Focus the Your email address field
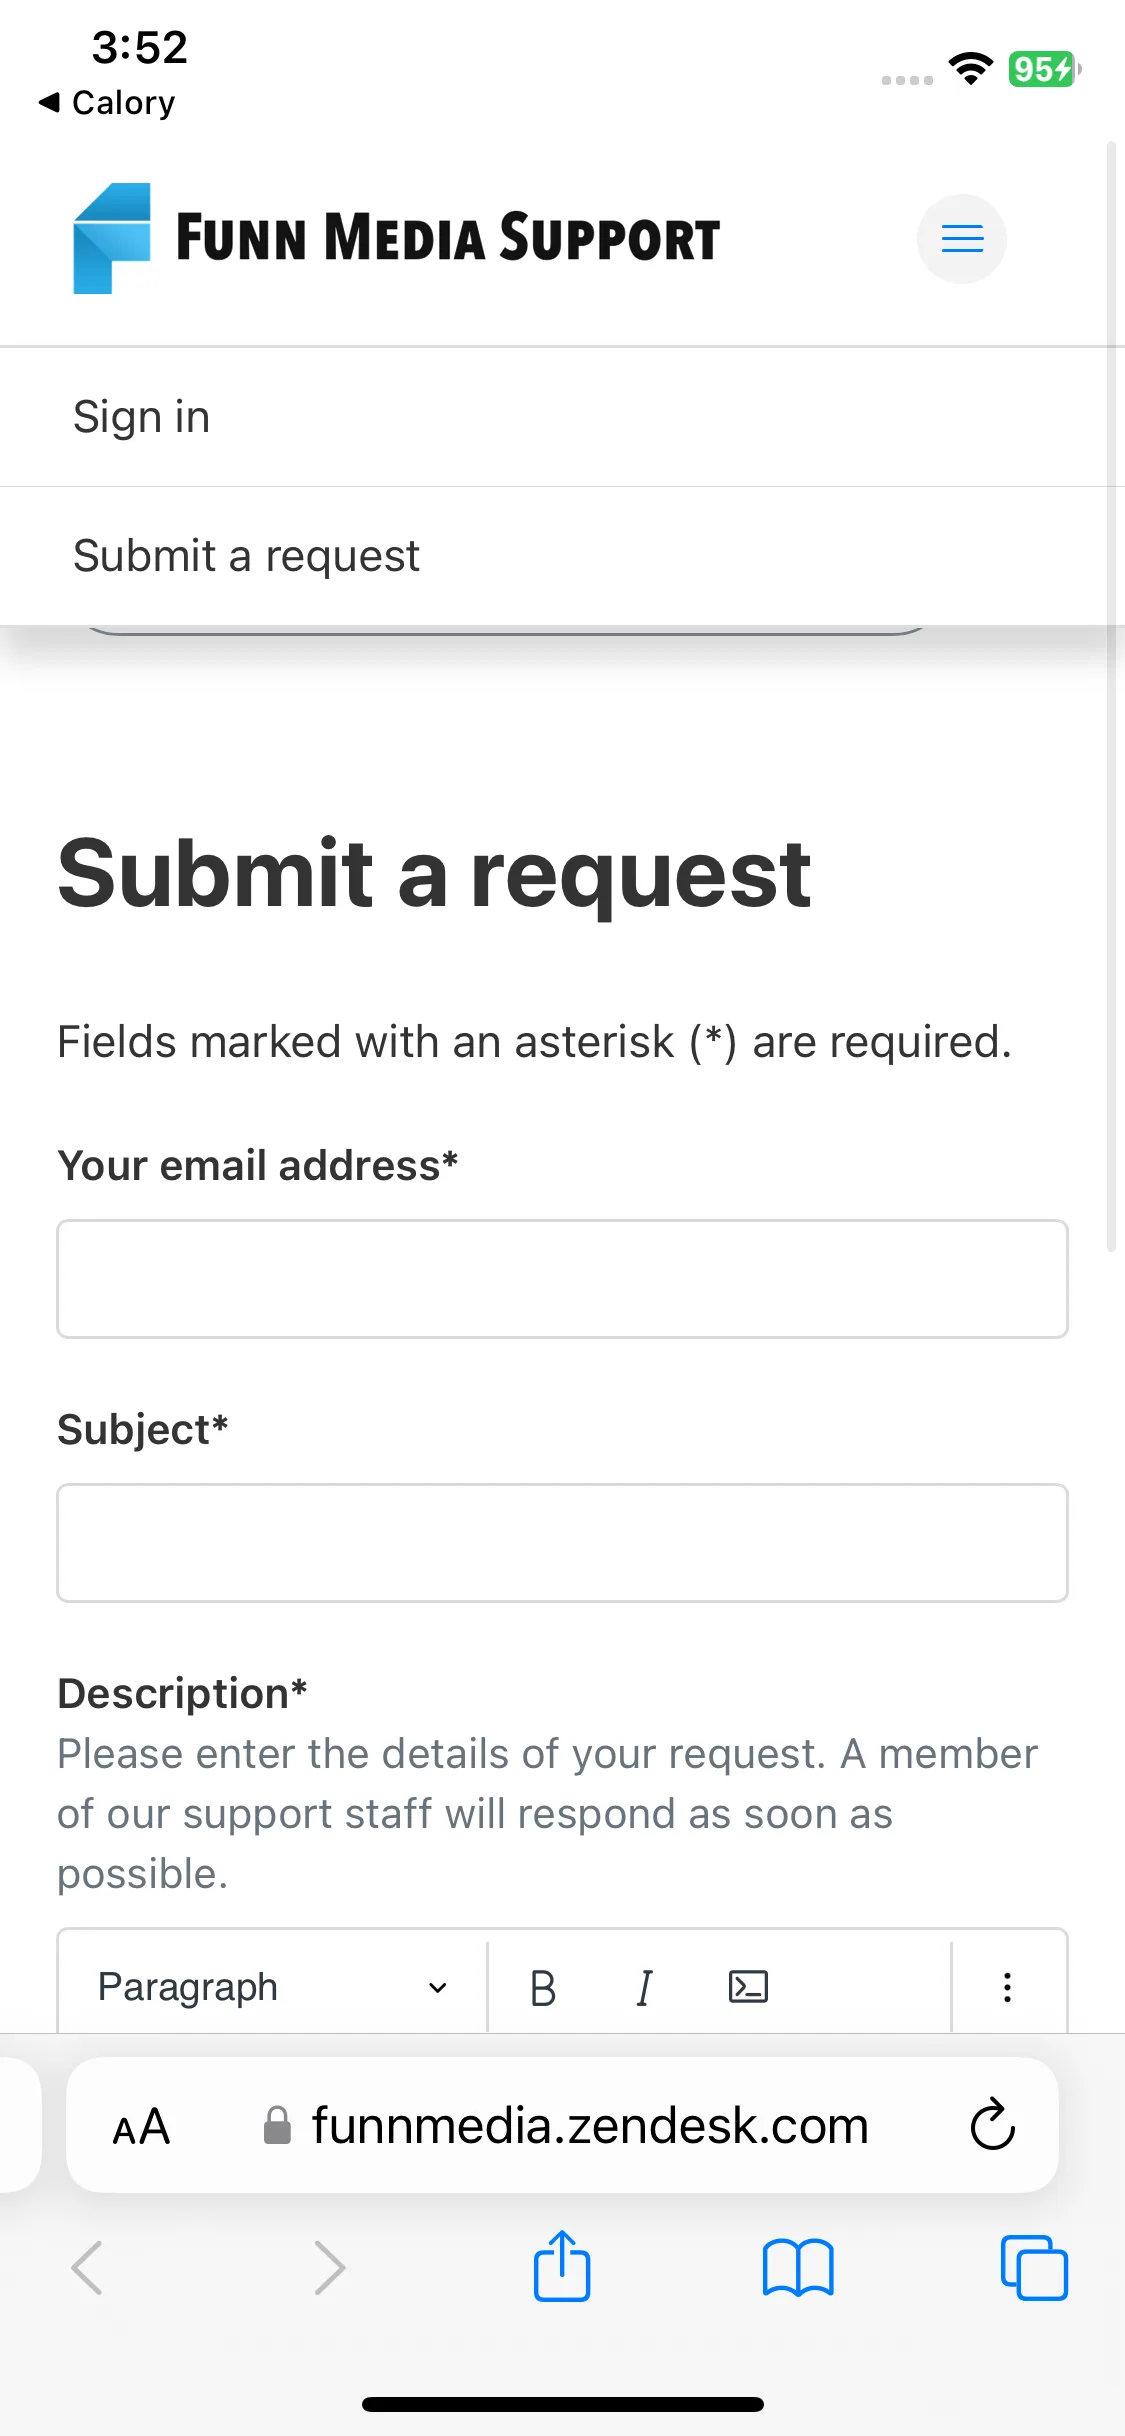The width and height of the screenshot is (1125, 2436). click(x=562, y=1278)
